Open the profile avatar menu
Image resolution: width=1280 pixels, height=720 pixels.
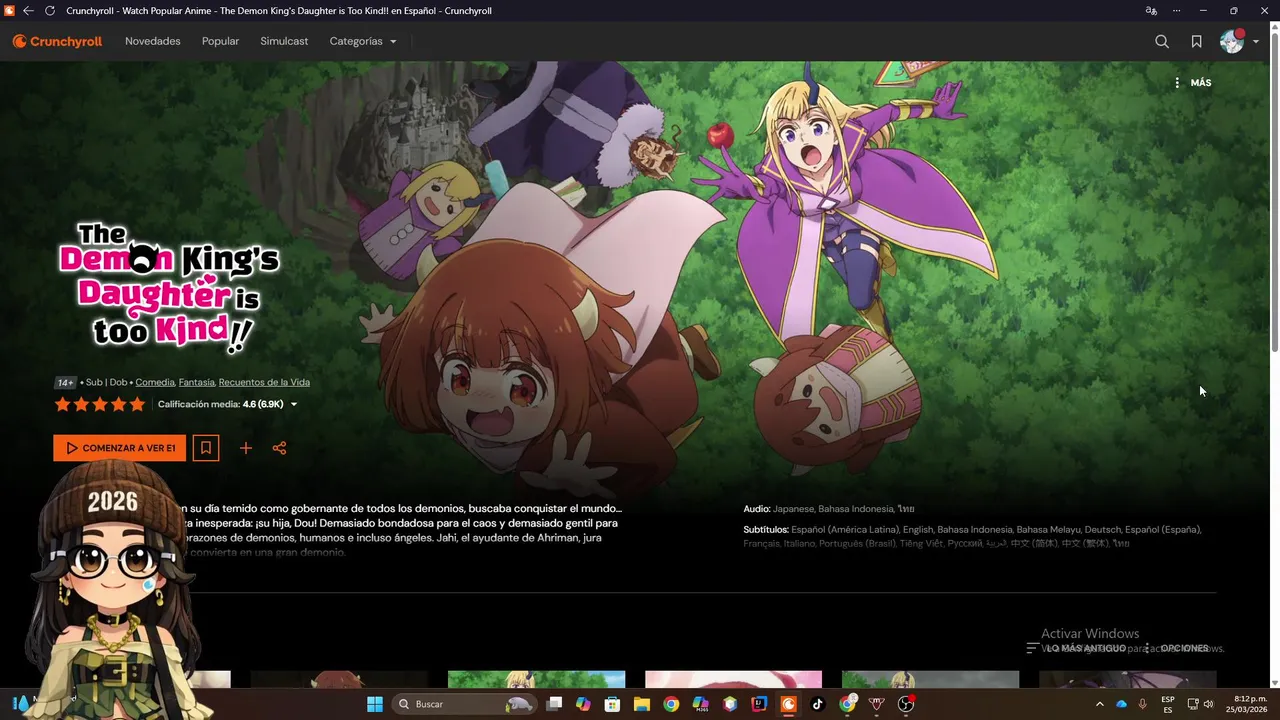tap(1232, 41)
